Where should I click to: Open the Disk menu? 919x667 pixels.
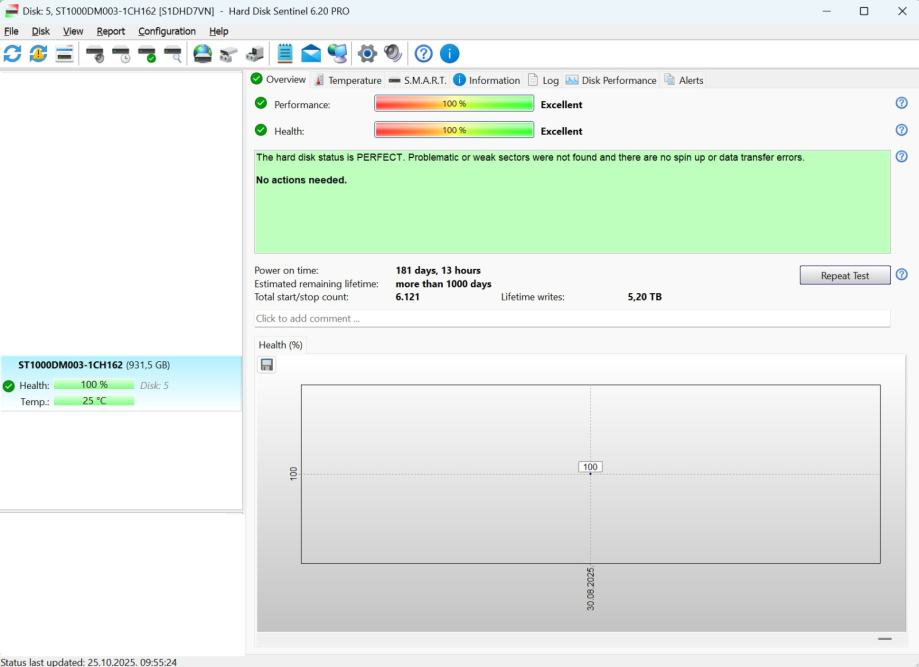click(40, 31)
